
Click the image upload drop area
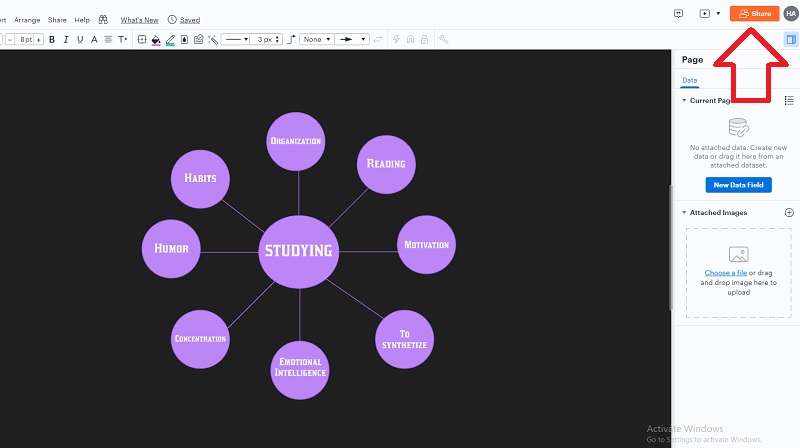pos(738,273)
